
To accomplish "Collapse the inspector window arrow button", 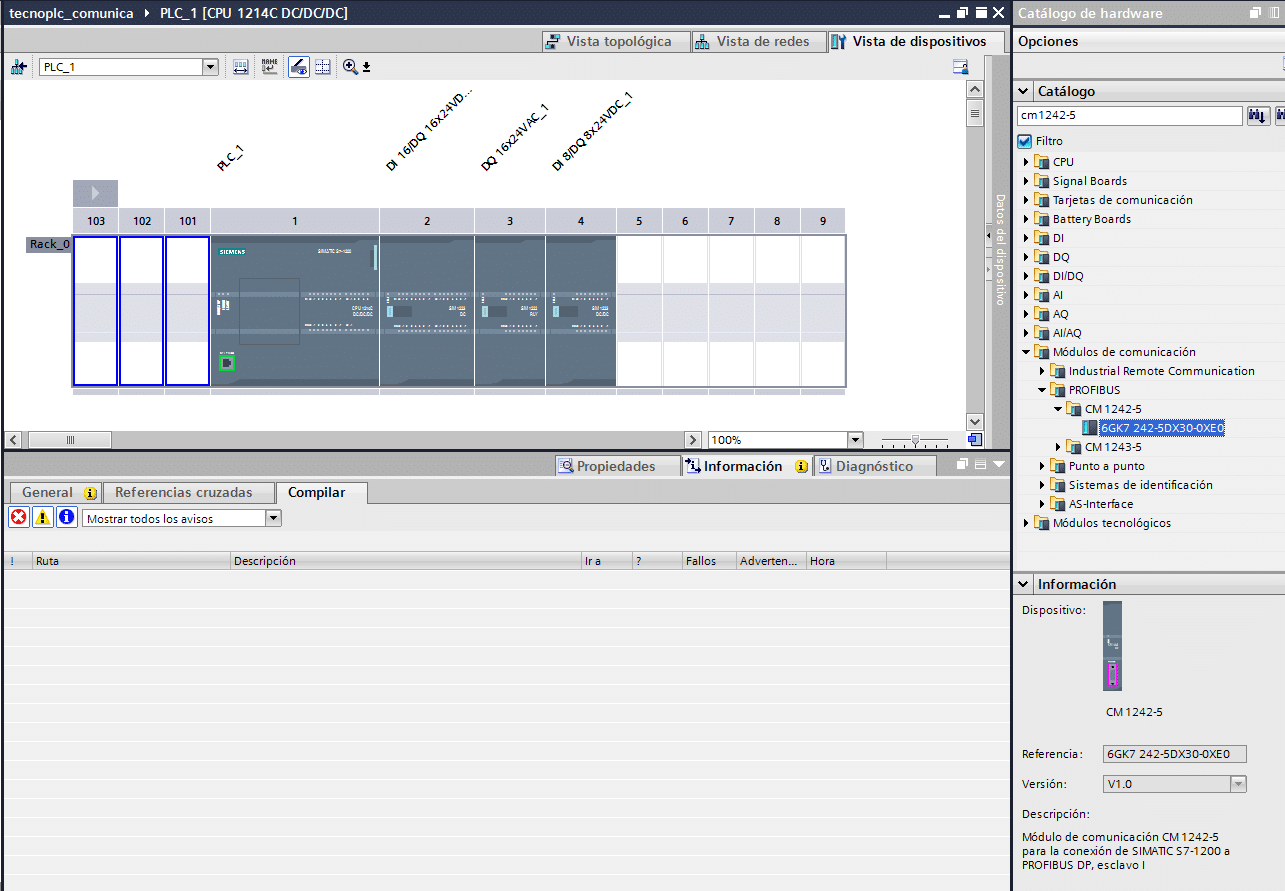I will click(998, 465).
